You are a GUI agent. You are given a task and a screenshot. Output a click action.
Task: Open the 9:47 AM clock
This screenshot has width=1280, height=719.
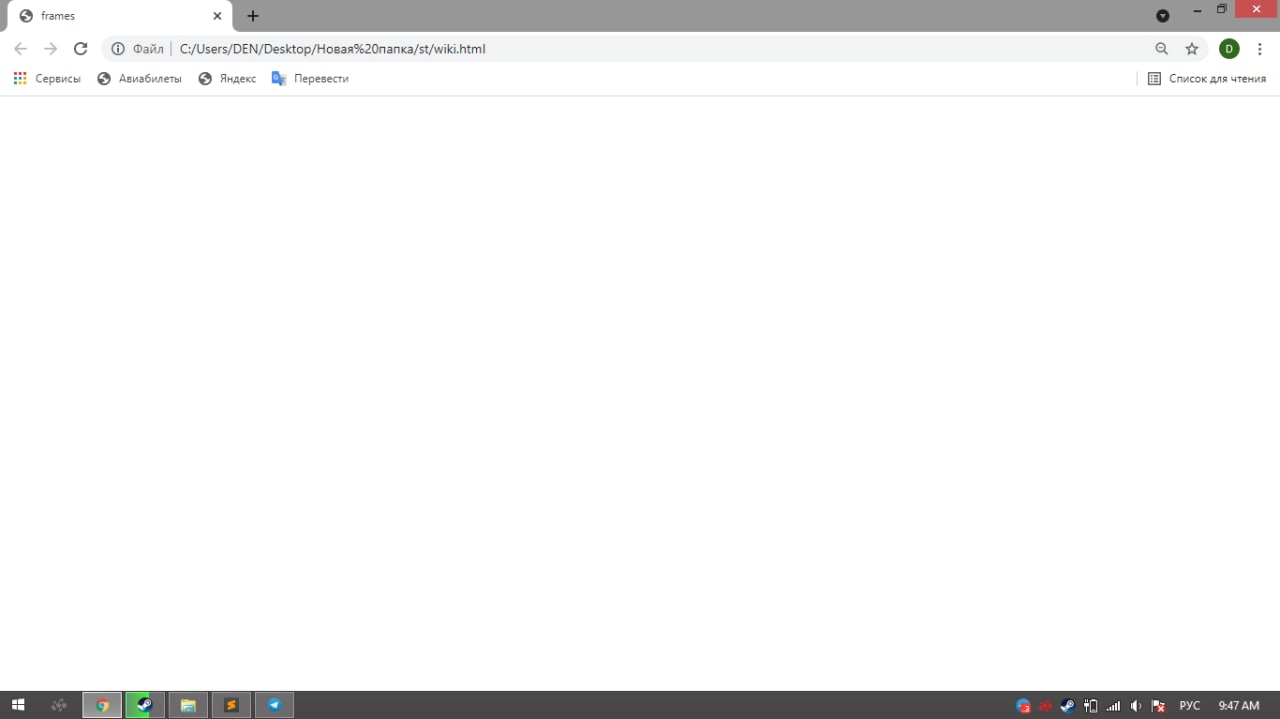pyautogui.click(x=1239, y=706)
